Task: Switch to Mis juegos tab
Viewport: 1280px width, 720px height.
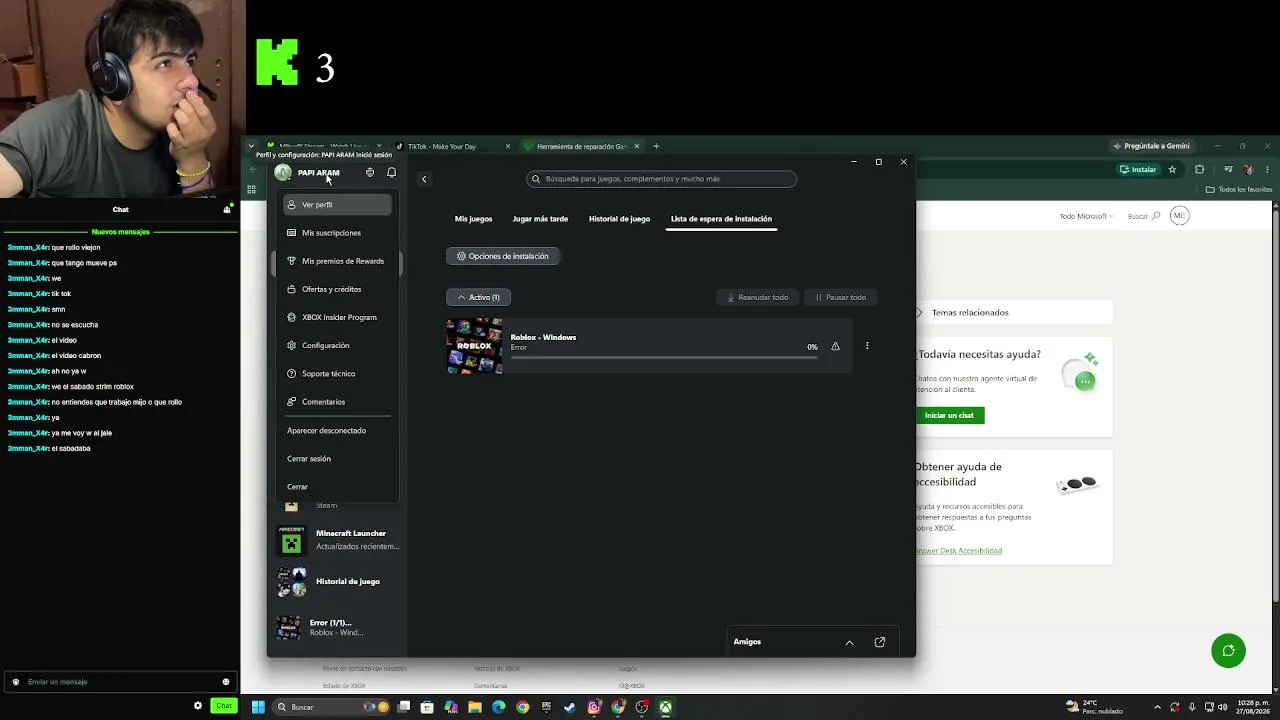Action: coord(473,219)
